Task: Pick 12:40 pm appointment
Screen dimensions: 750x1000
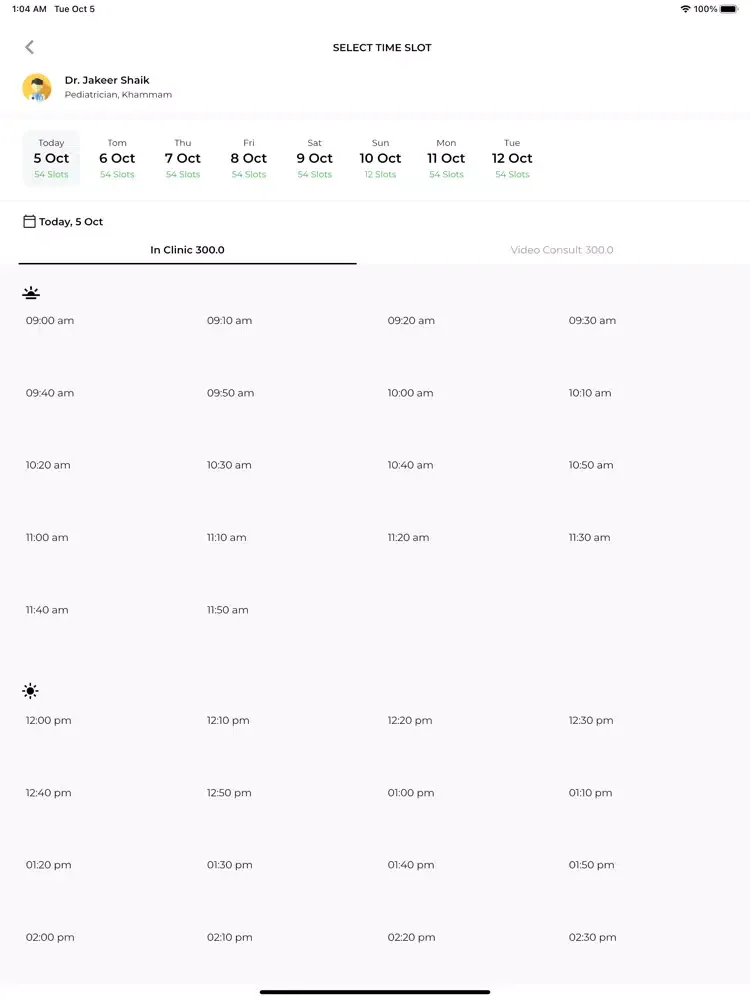Action: click(x=48, y=793)
